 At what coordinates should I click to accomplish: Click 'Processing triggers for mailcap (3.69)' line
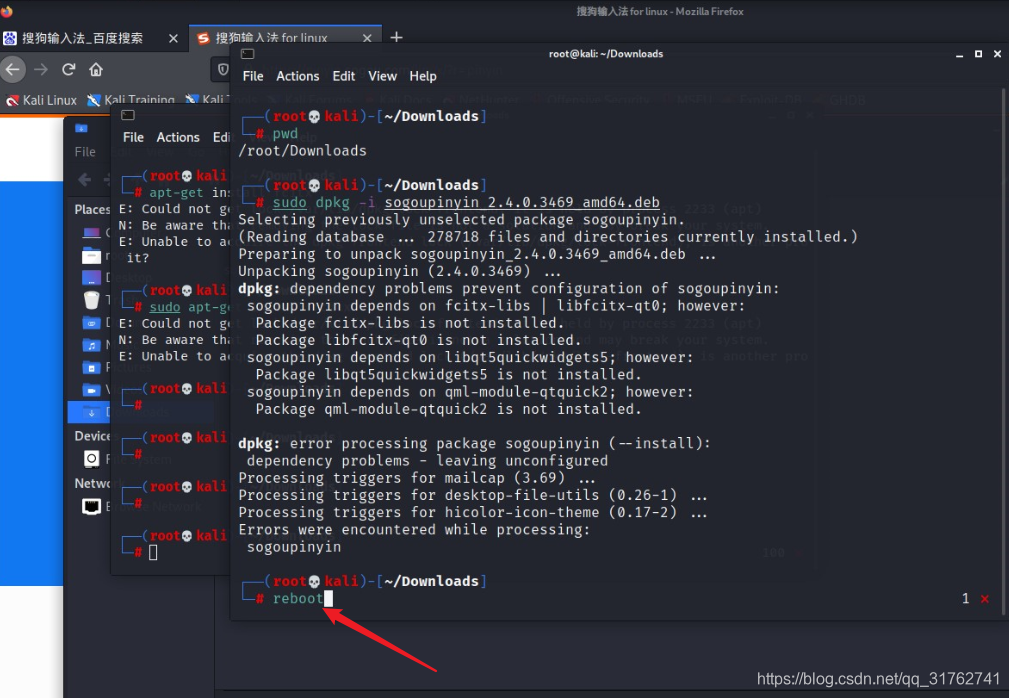pos(417,478)
